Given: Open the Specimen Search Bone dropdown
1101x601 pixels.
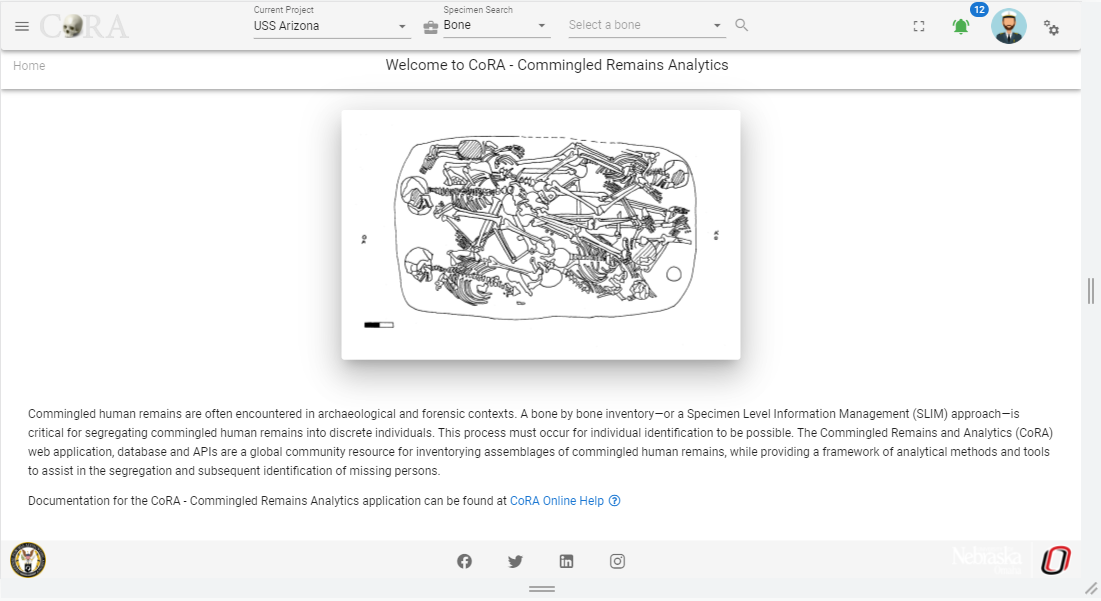Looking at the screenshot, I should 496,25.
